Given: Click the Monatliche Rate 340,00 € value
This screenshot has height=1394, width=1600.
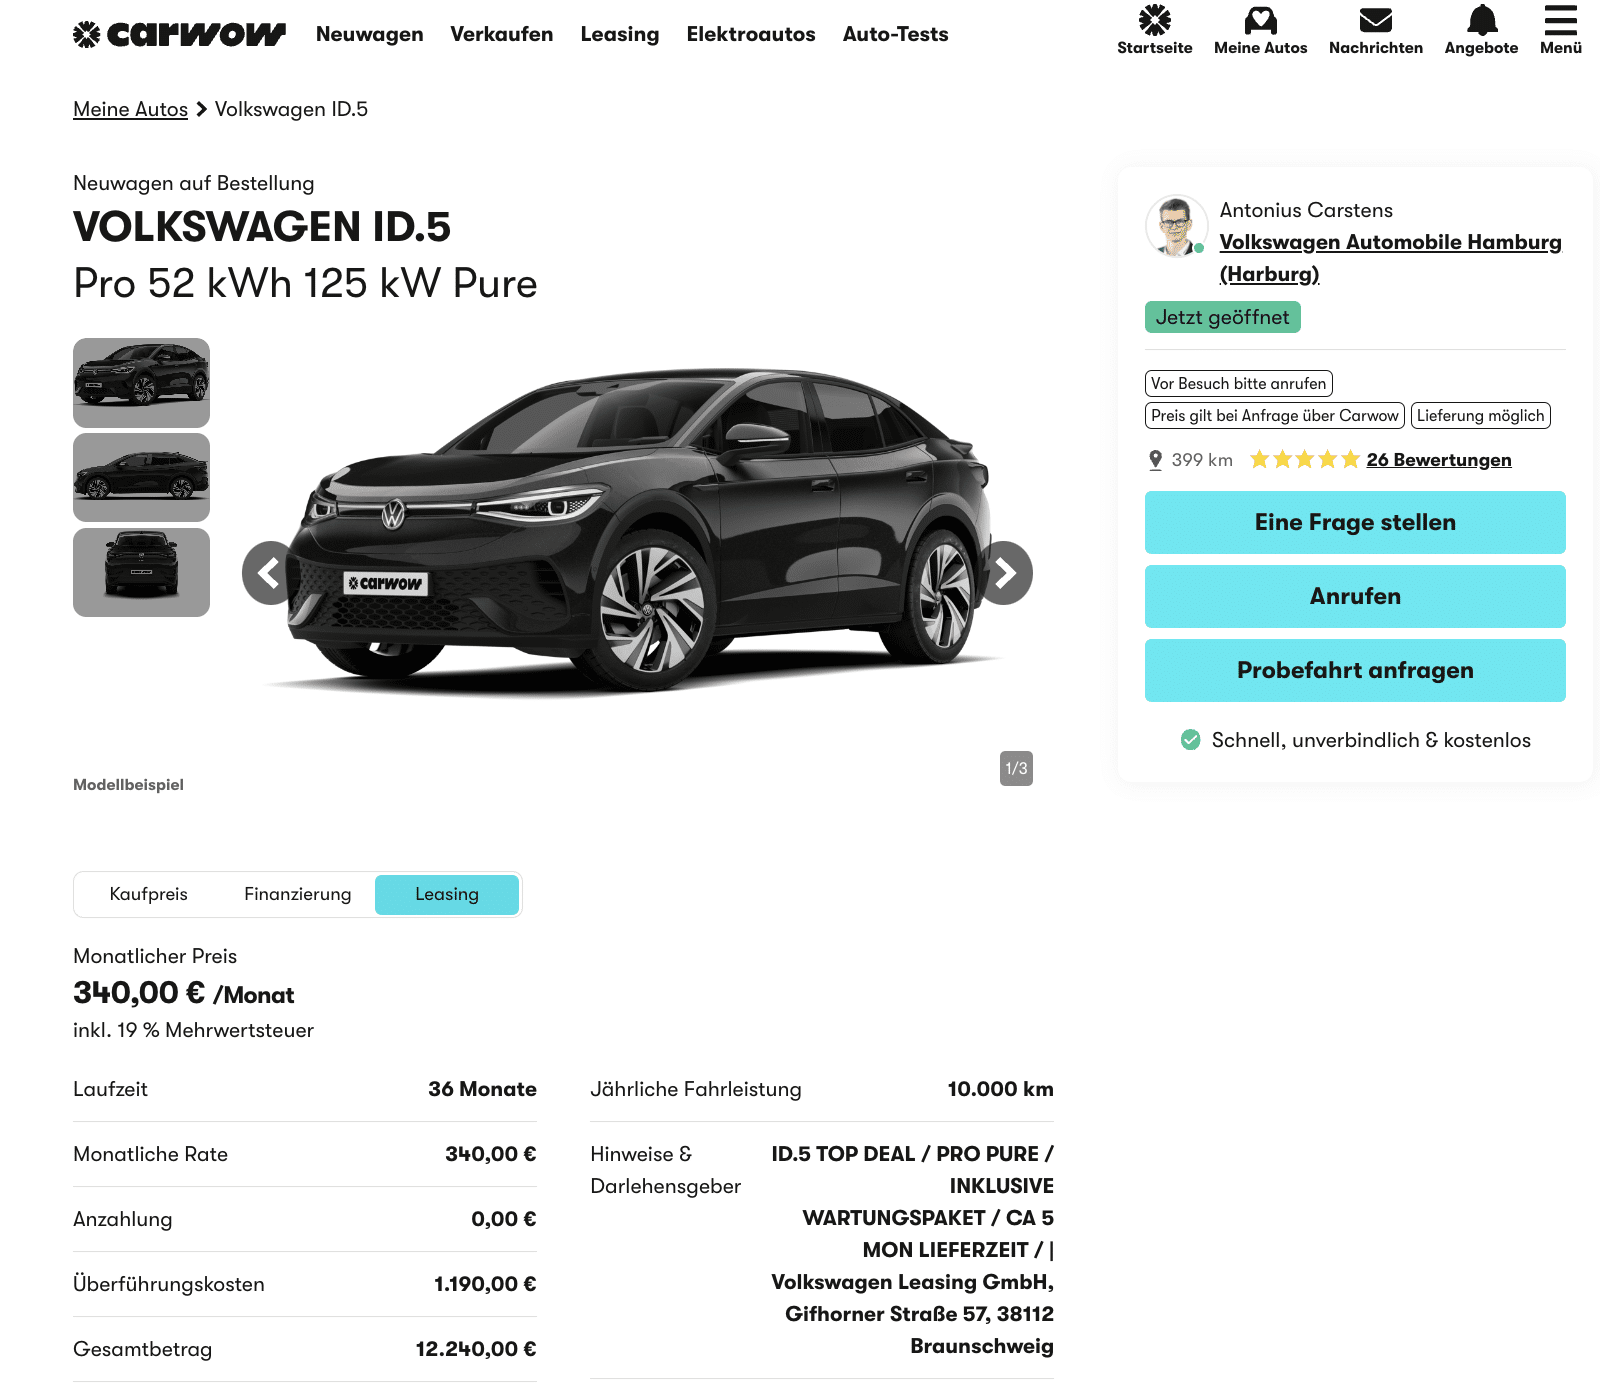Looking at the screenshot, I should (x=490, y=1154).
